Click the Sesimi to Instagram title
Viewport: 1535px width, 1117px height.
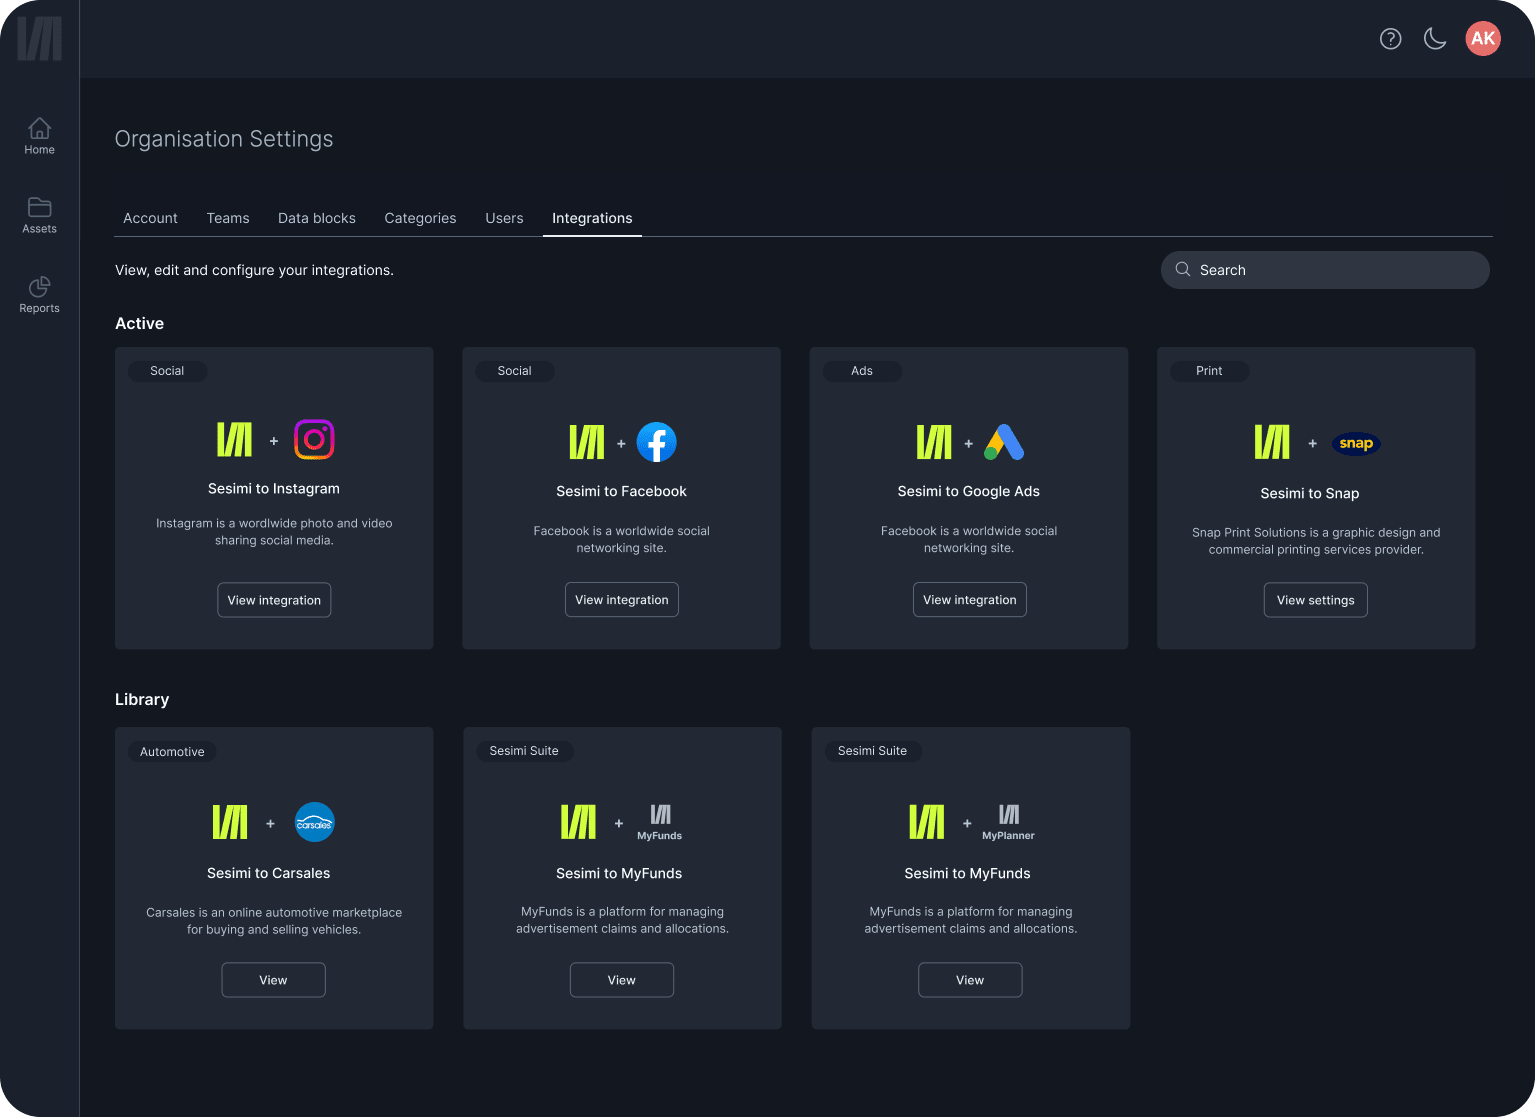(274, 488)
